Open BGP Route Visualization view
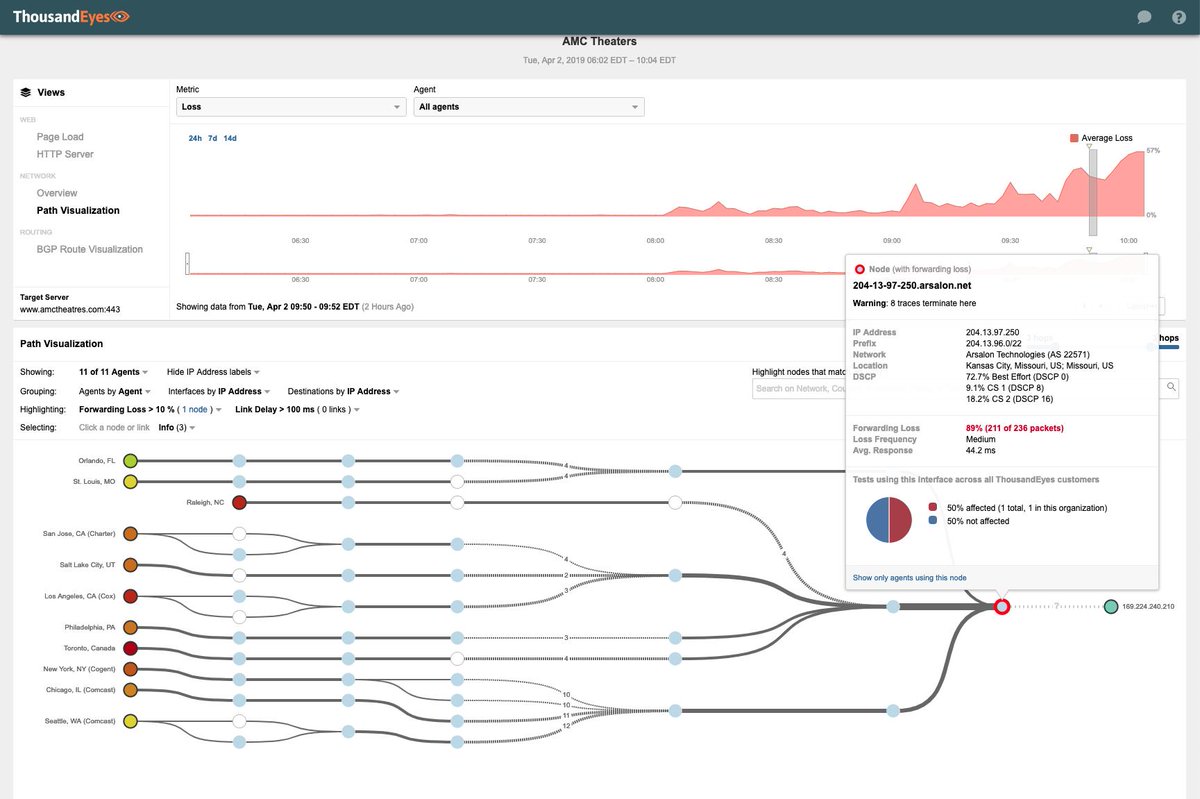The width and height of the screenshot is (1200, 799). [90, 249]
